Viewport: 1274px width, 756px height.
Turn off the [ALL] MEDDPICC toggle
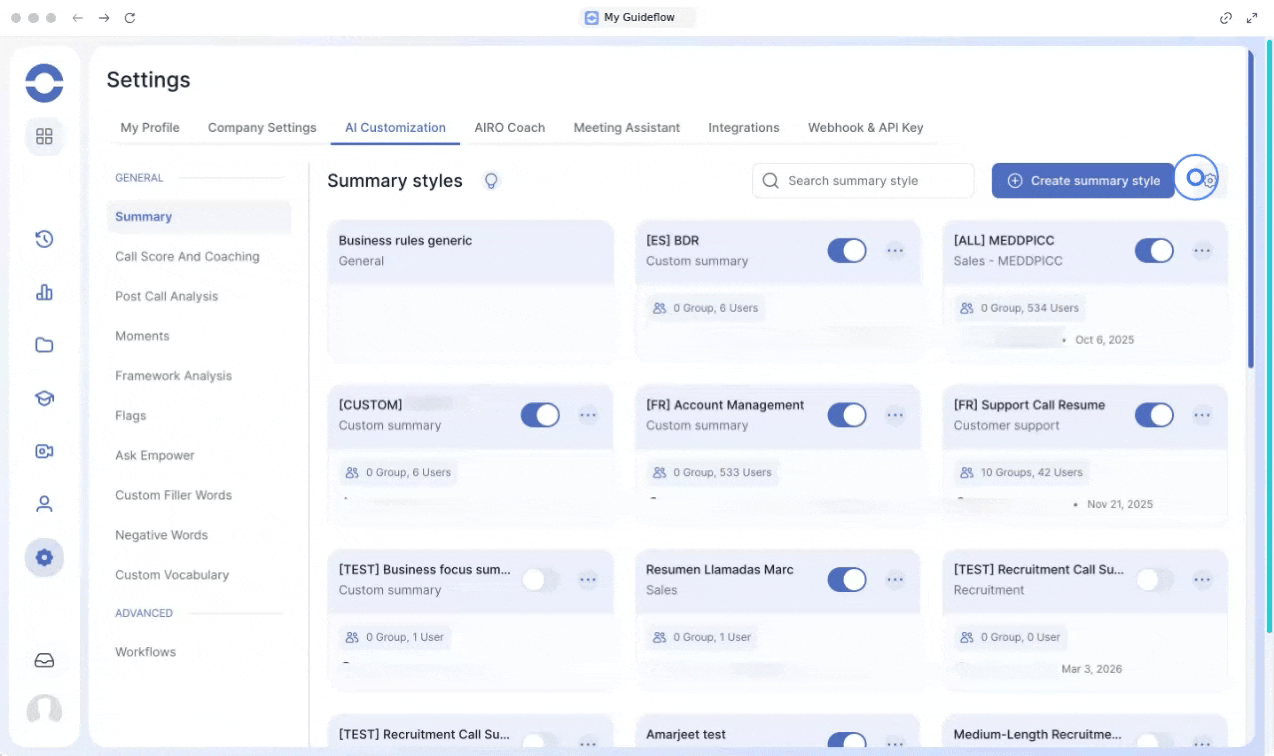click(1154, 251)
